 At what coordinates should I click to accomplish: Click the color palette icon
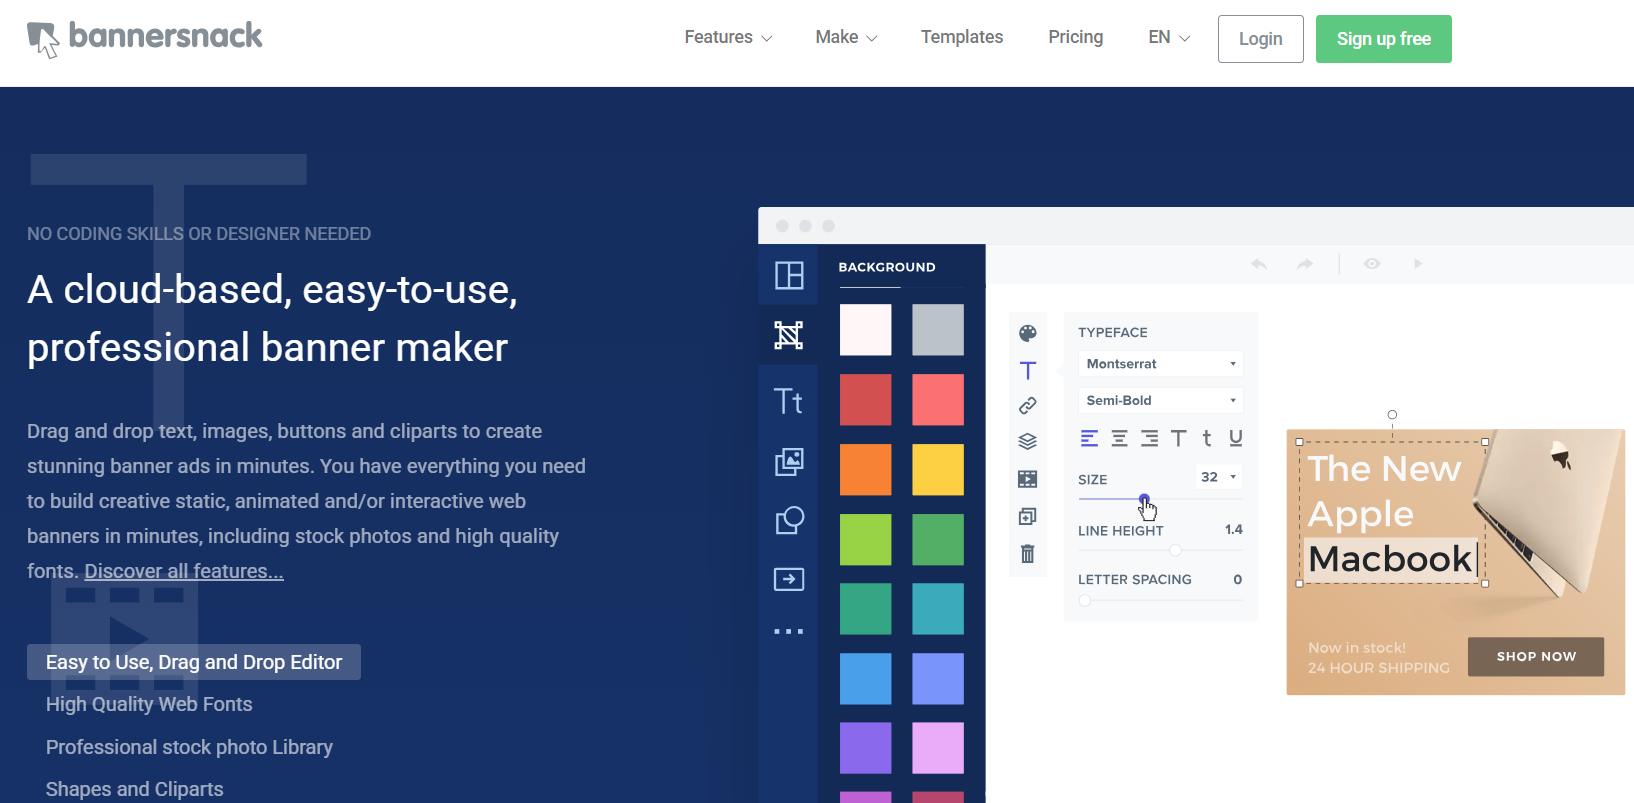1028,333
